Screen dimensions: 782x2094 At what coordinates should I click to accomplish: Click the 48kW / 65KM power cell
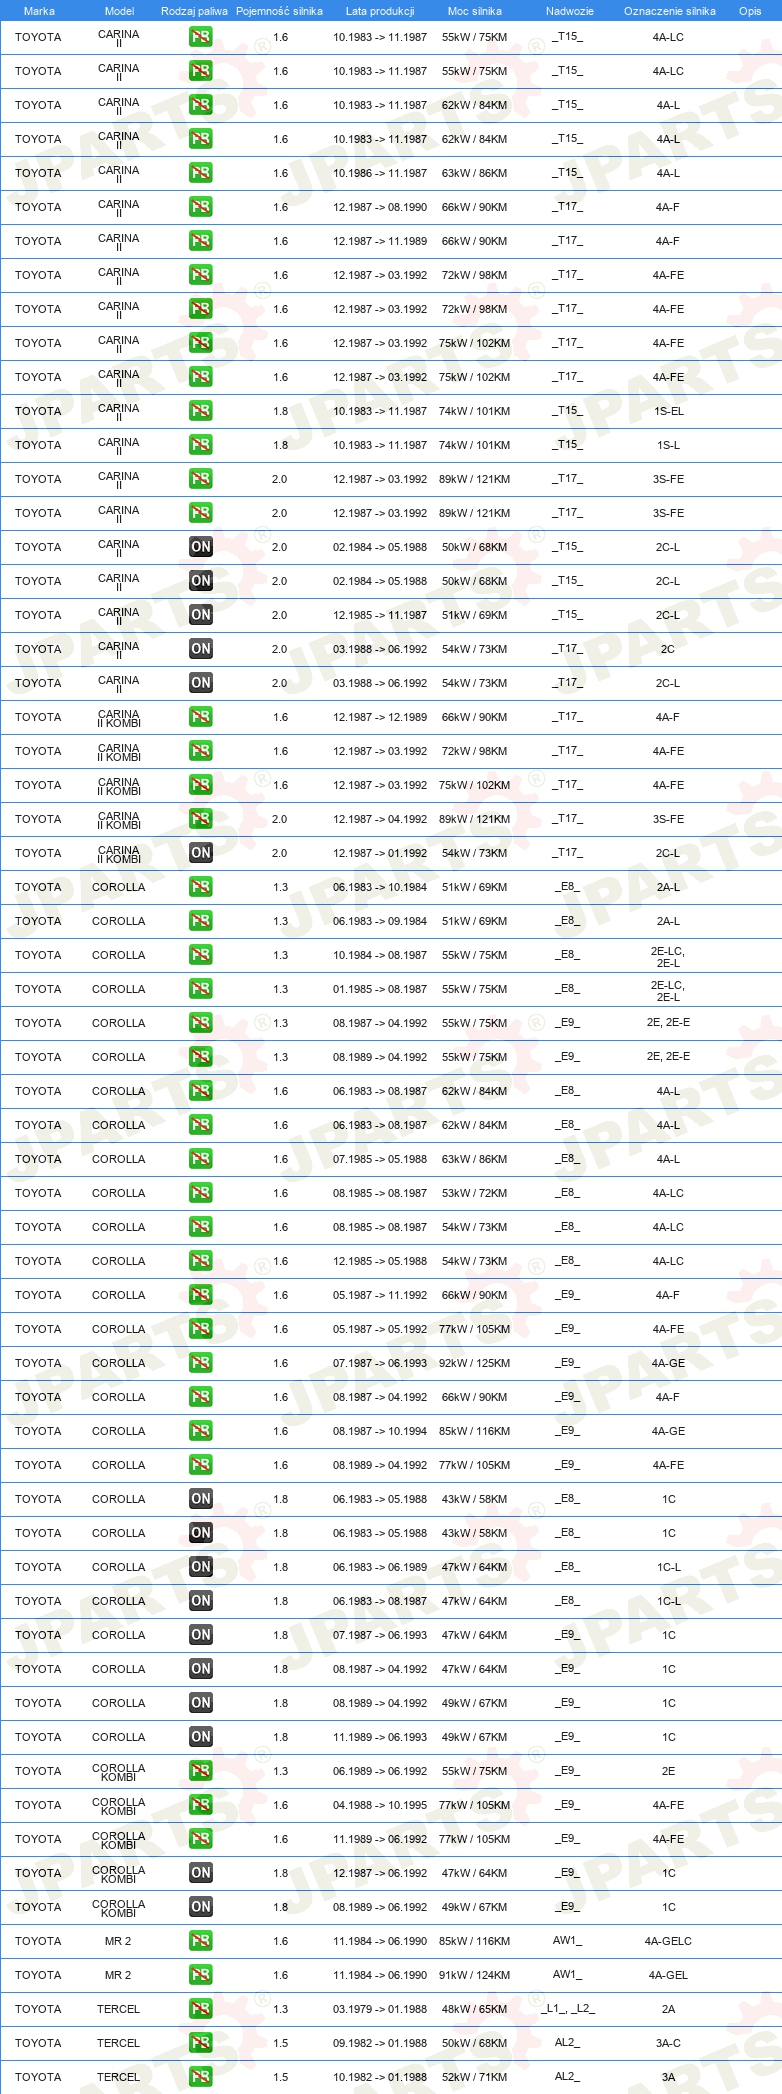click(x=475, y=2009)
